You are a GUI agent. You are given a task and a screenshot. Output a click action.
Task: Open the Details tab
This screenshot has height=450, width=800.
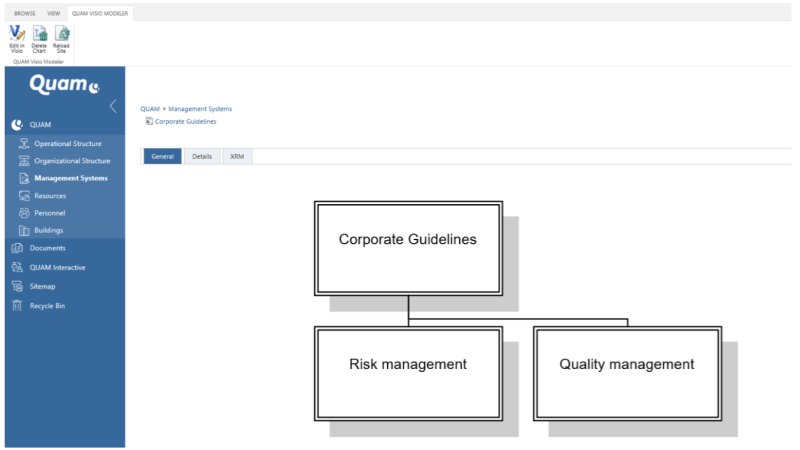coord(202,157)
